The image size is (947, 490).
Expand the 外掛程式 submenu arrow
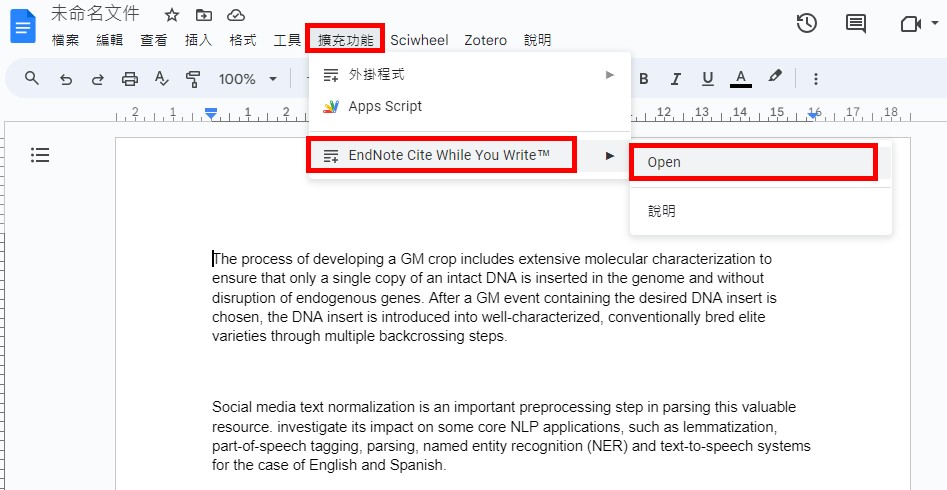(x=610, y=75)
